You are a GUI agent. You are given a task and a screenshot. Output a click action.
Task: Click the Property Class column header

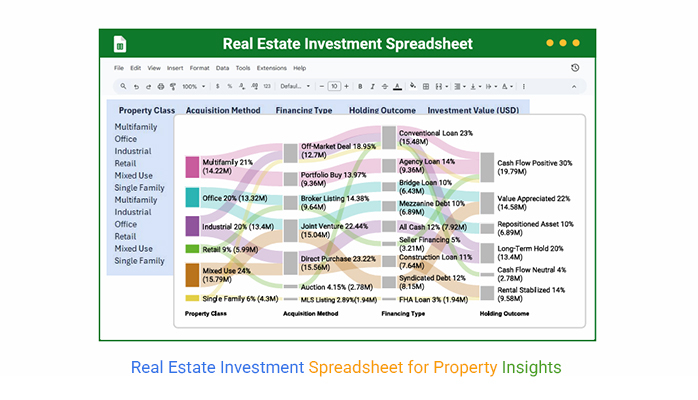click(147, 110)
